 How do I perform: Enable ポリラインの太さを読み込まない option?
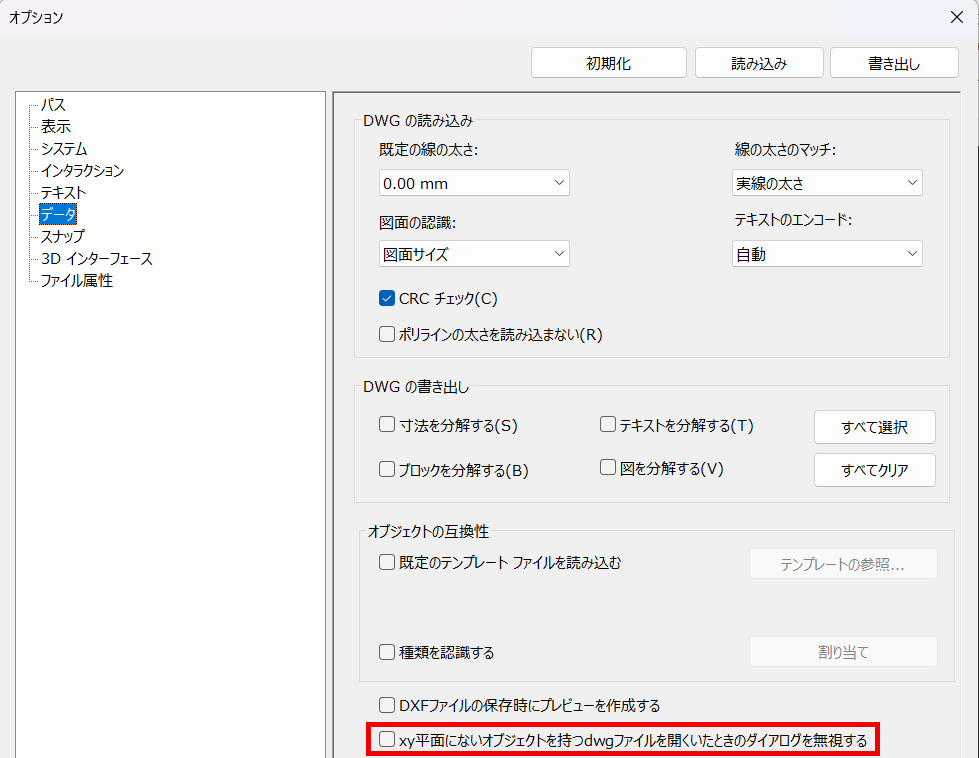click(387, 333)
